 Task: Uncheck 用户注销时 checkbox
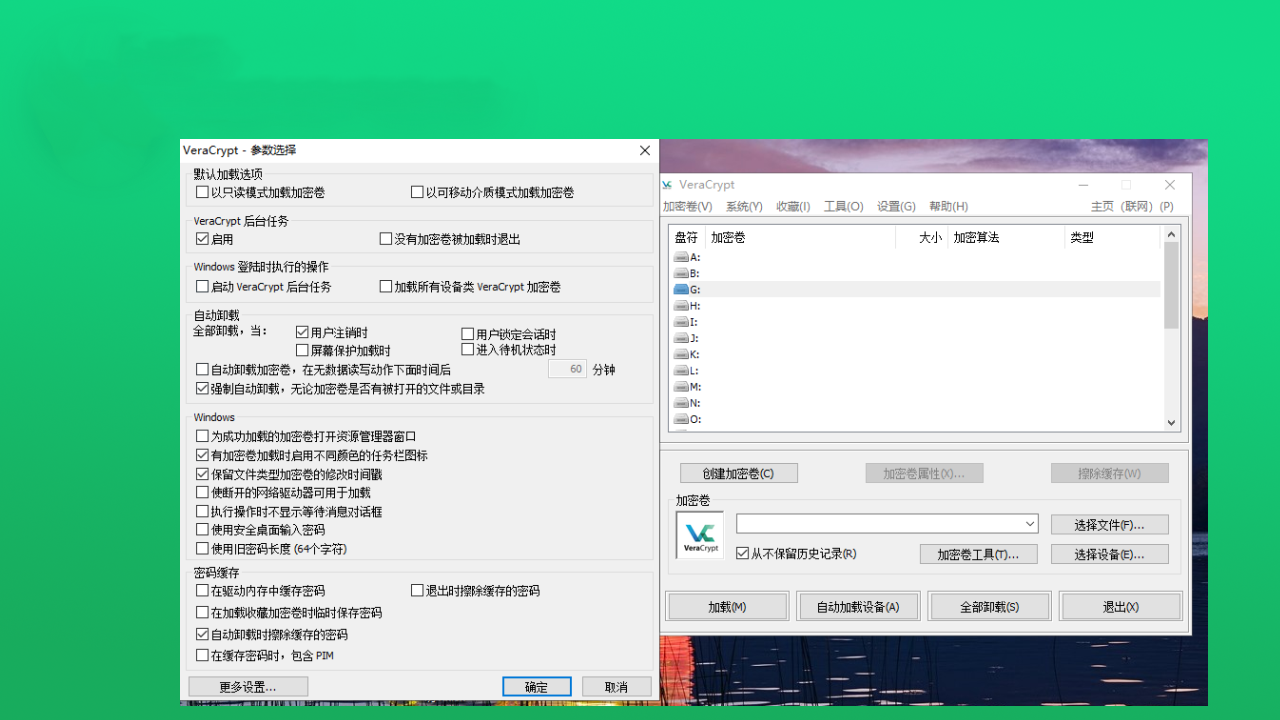click(x=303, y=332)
